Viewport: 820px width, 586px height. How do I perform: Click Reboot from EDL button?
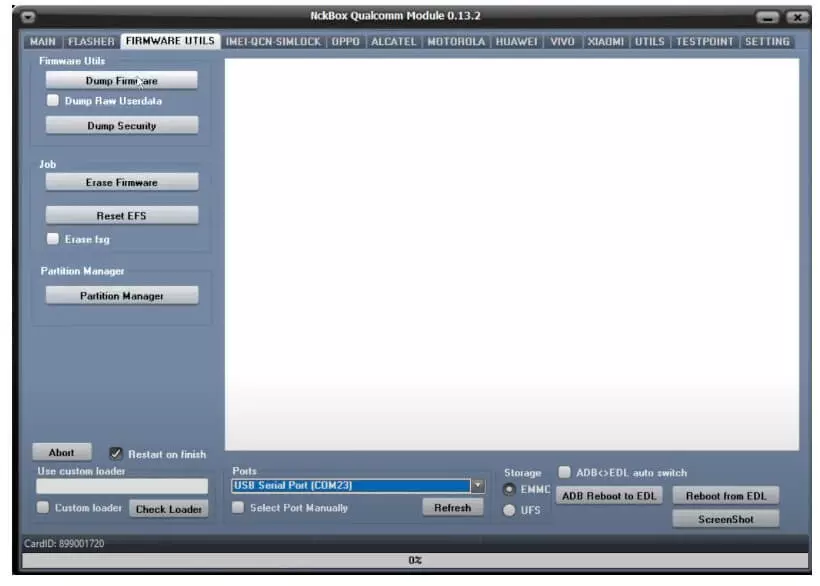tap(726, 496)
